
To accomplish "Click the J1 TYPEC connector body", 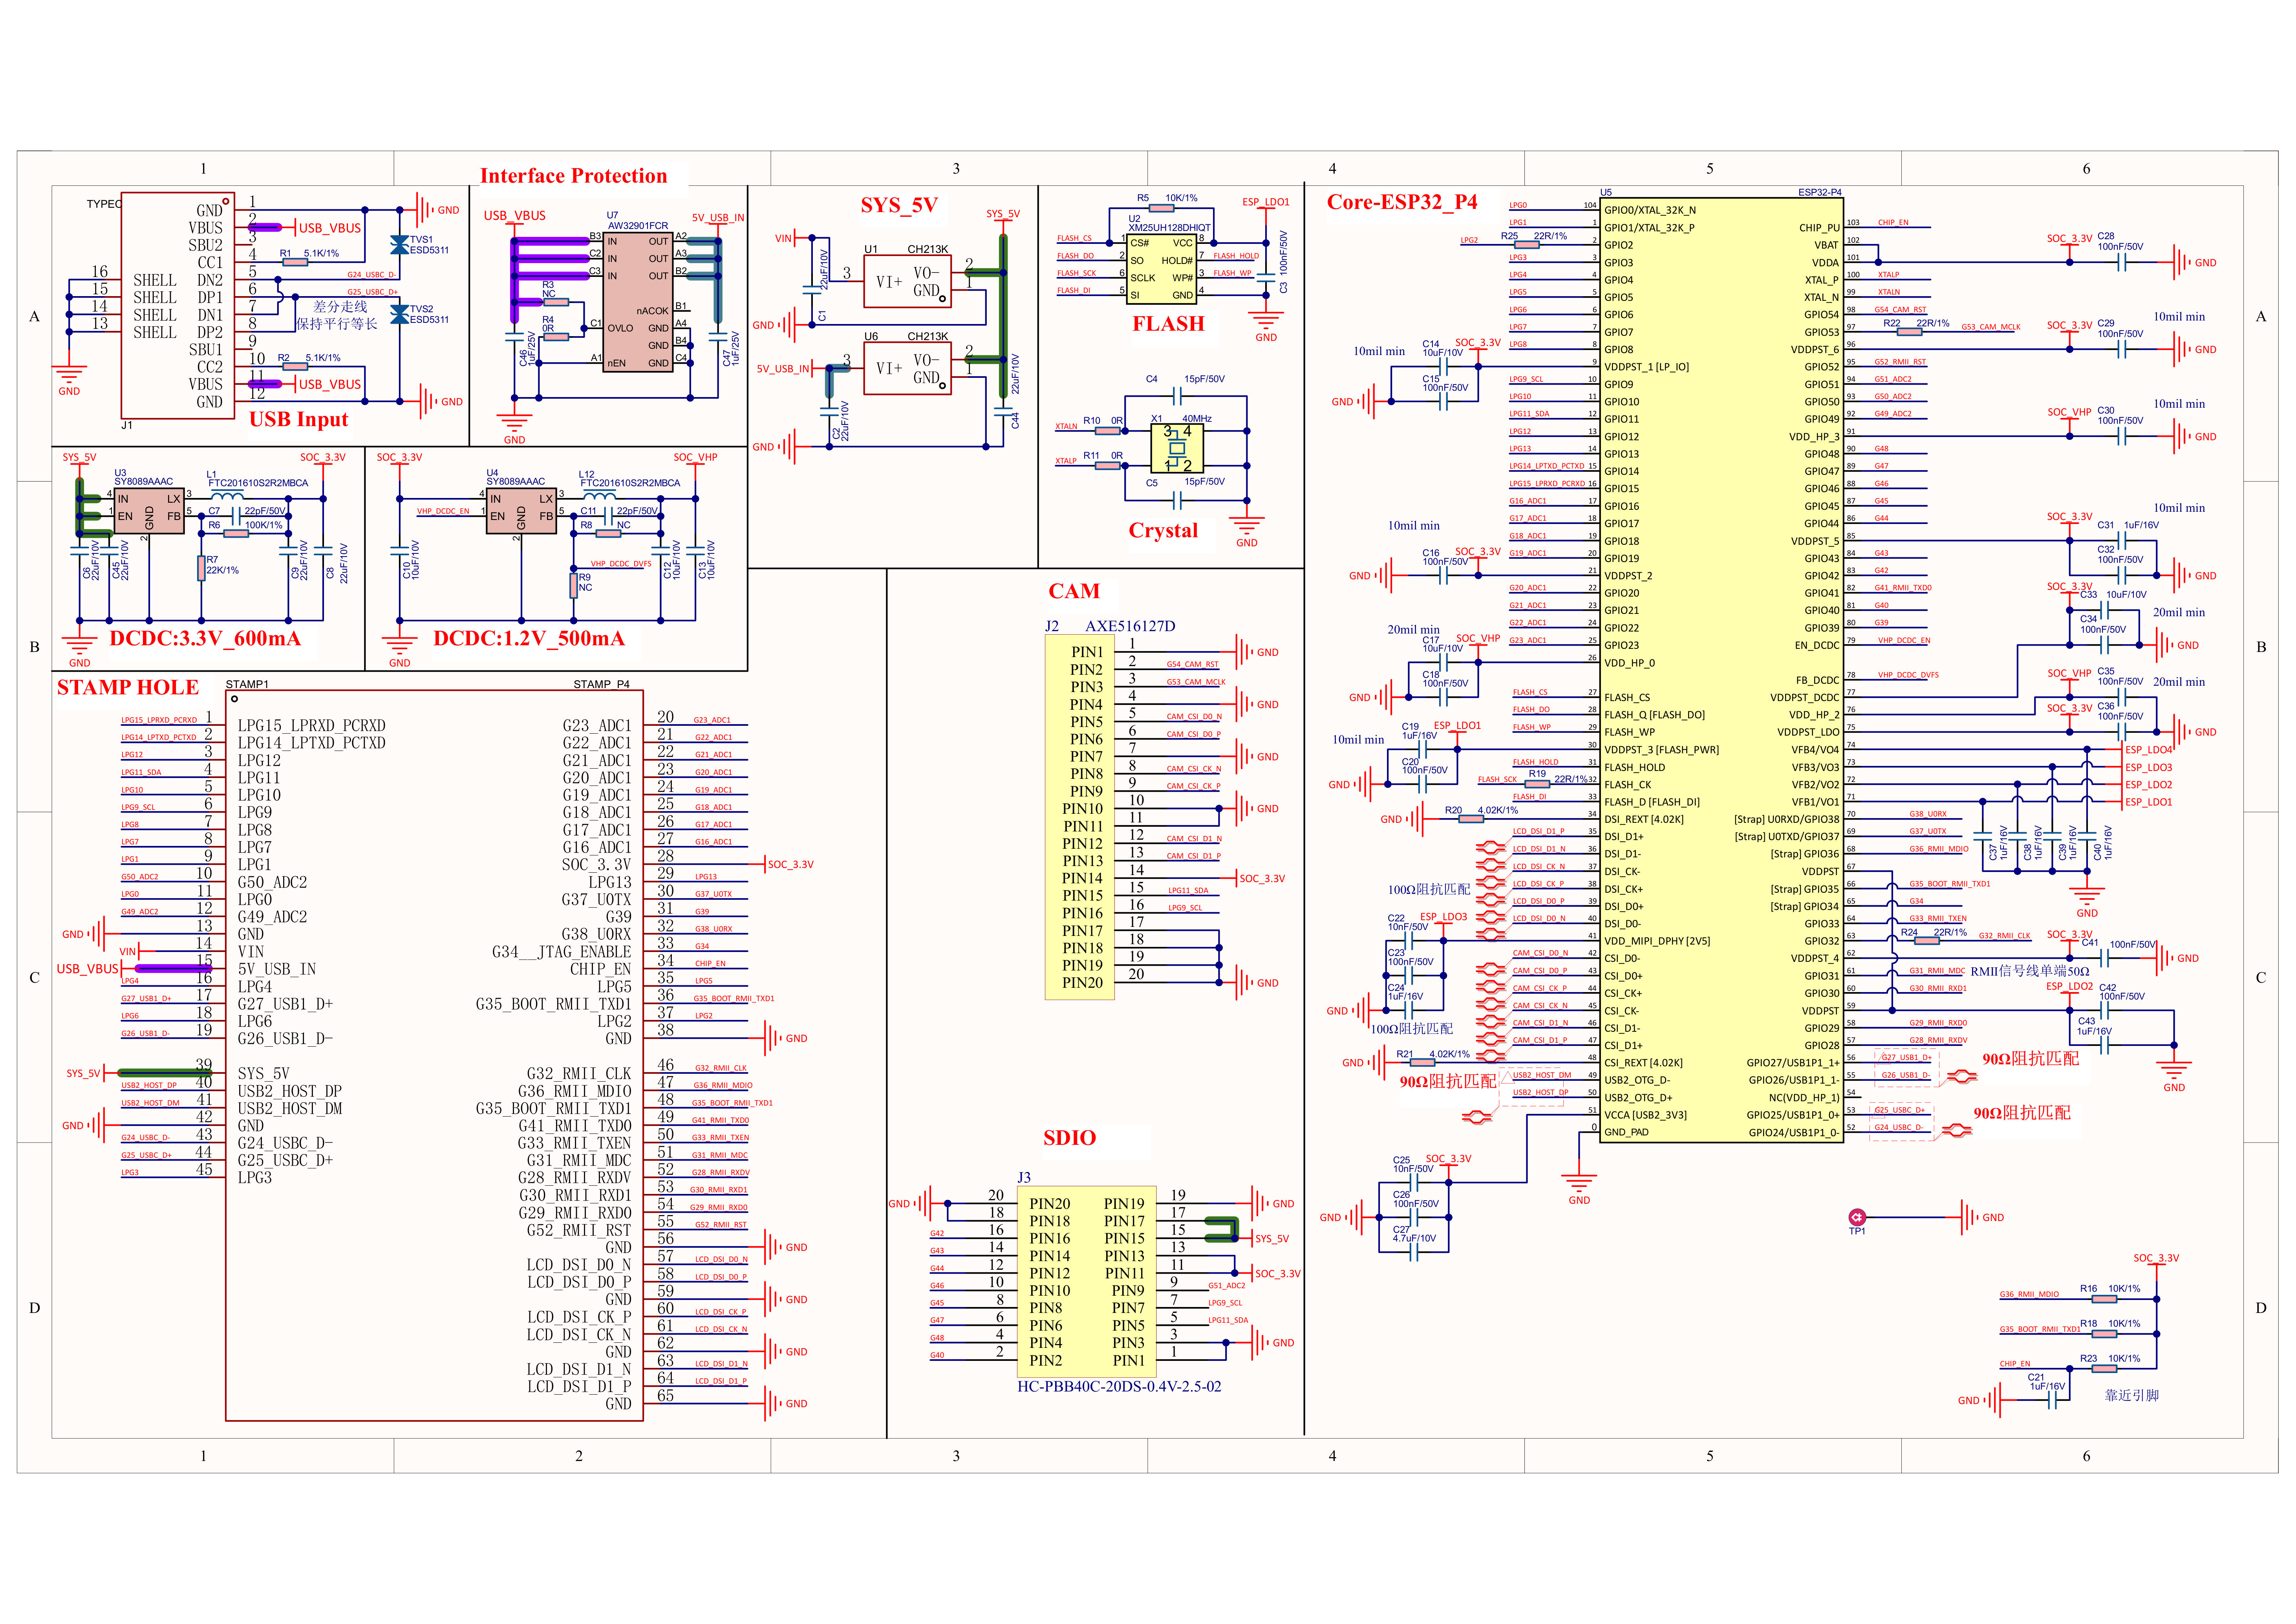I will tap(177, 305).
